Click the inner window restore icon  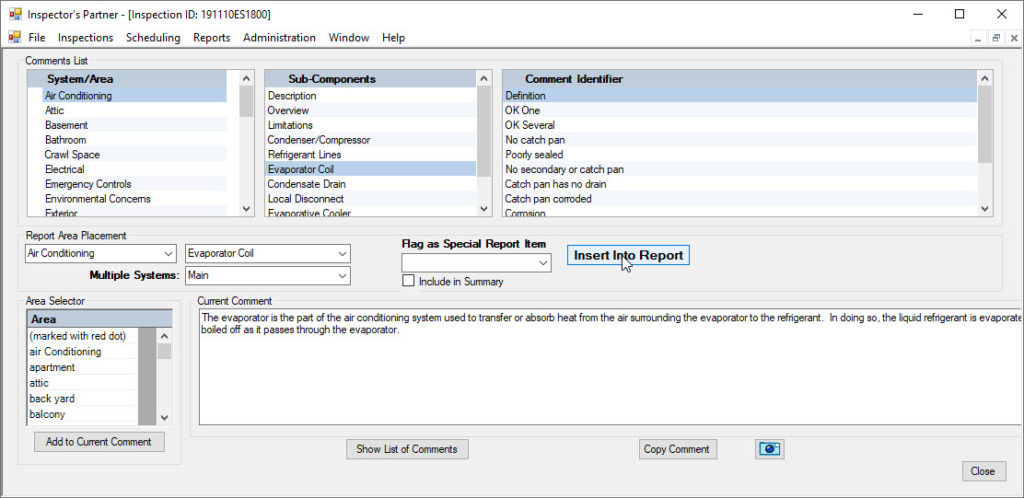996,38
